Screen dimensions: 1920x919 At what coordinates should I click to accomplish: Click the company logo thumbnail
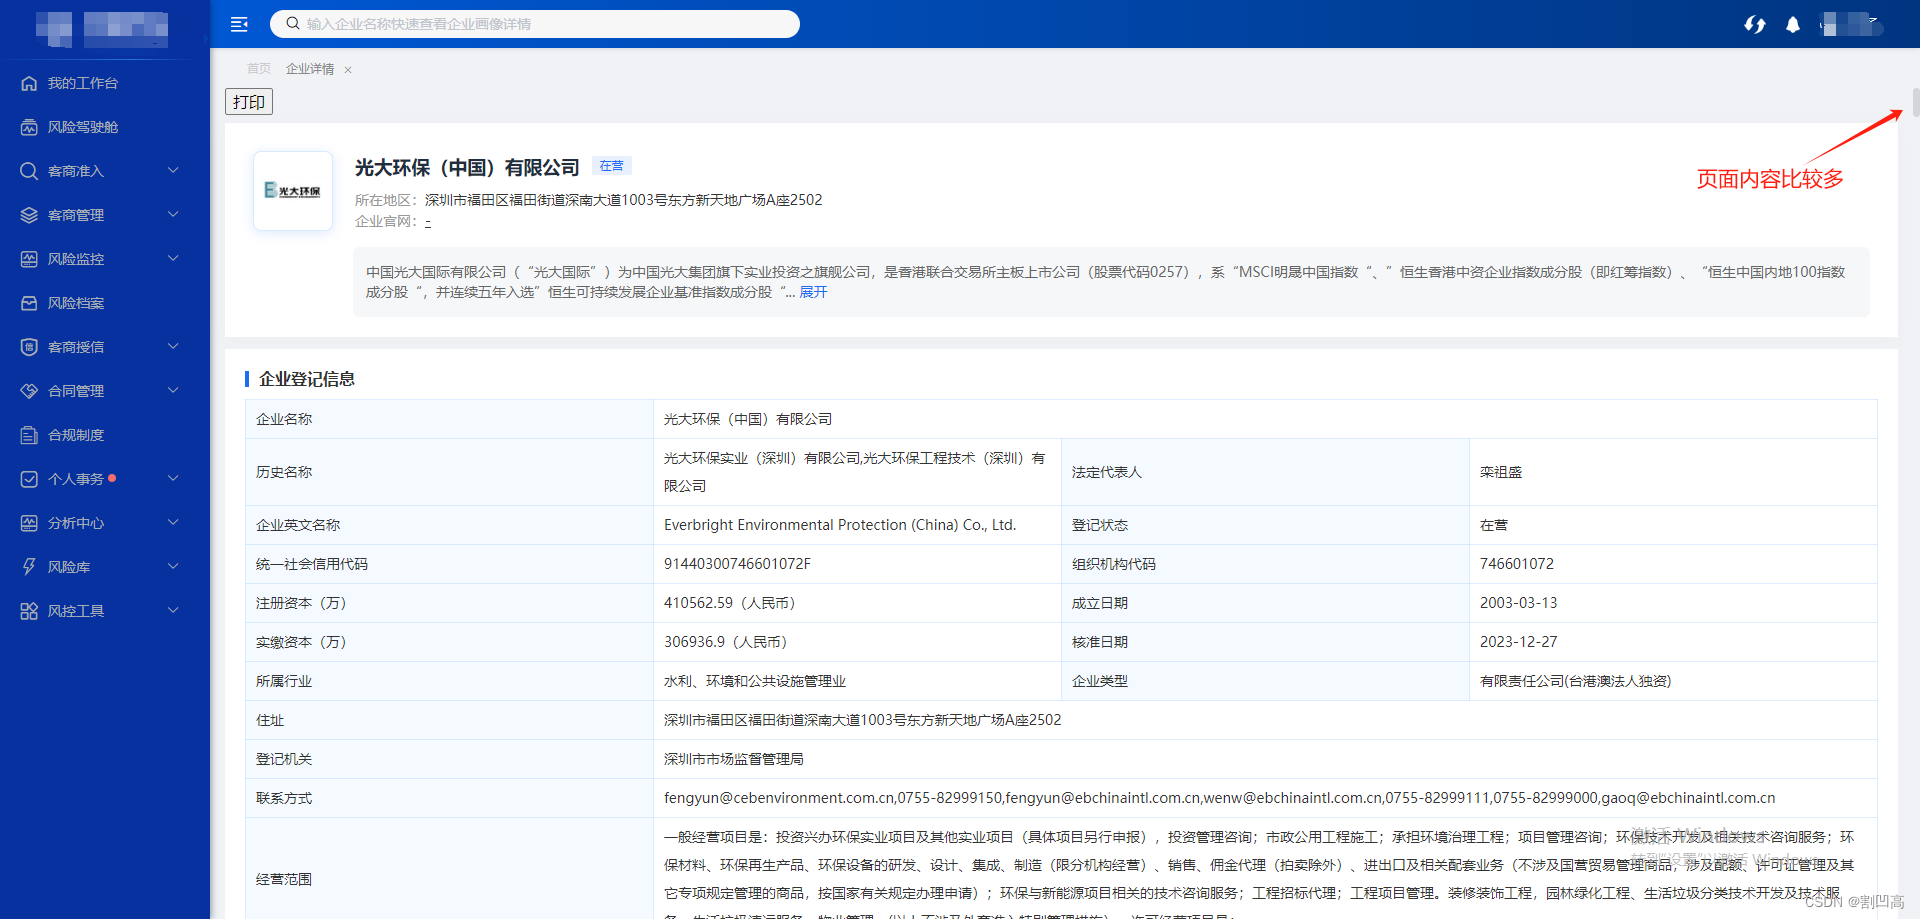click(293, 191)
